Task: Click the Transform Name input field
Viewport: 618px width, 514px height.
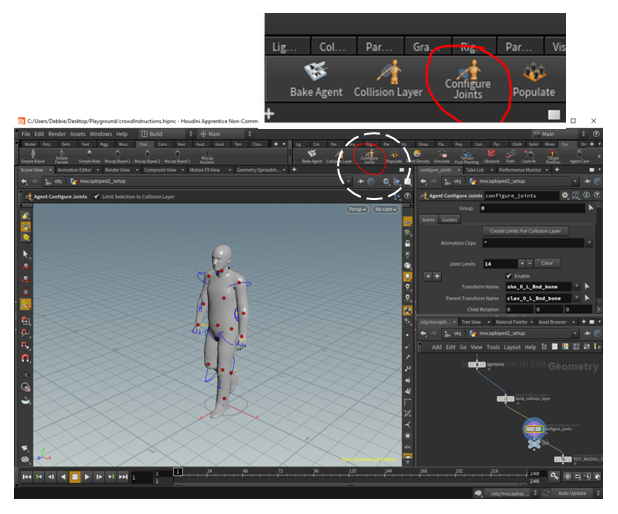Action: (x=538, y=286)
